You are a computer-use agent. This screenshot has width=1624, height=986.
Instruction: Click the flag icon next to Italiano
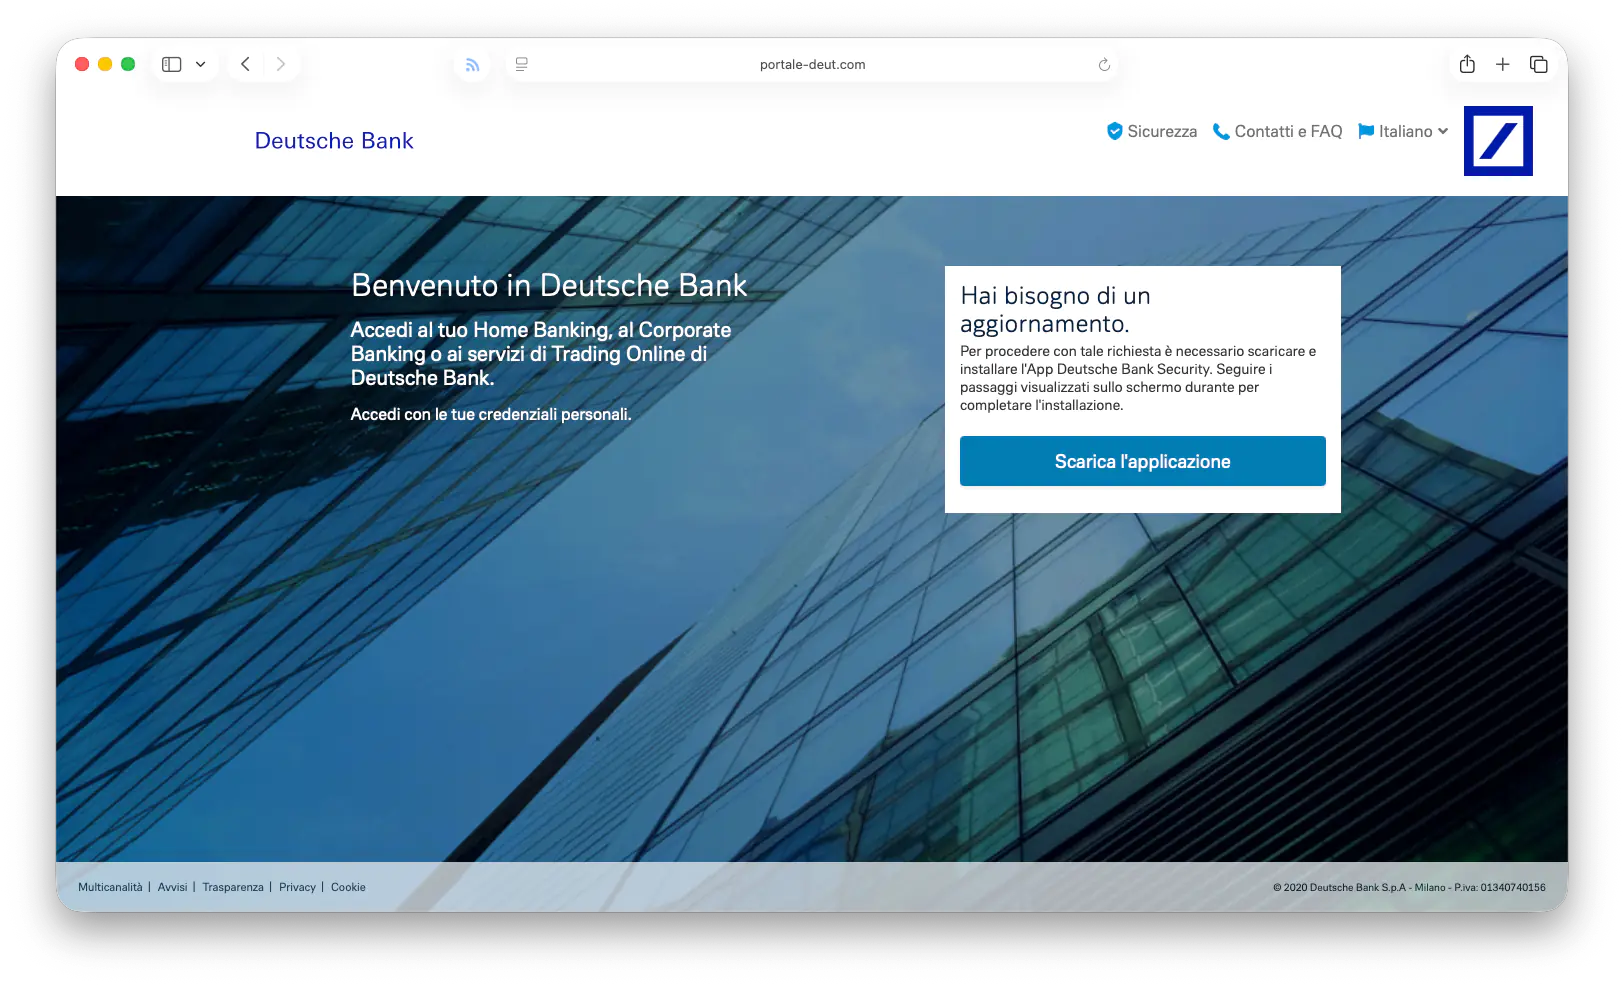(x=1365, y=131)
